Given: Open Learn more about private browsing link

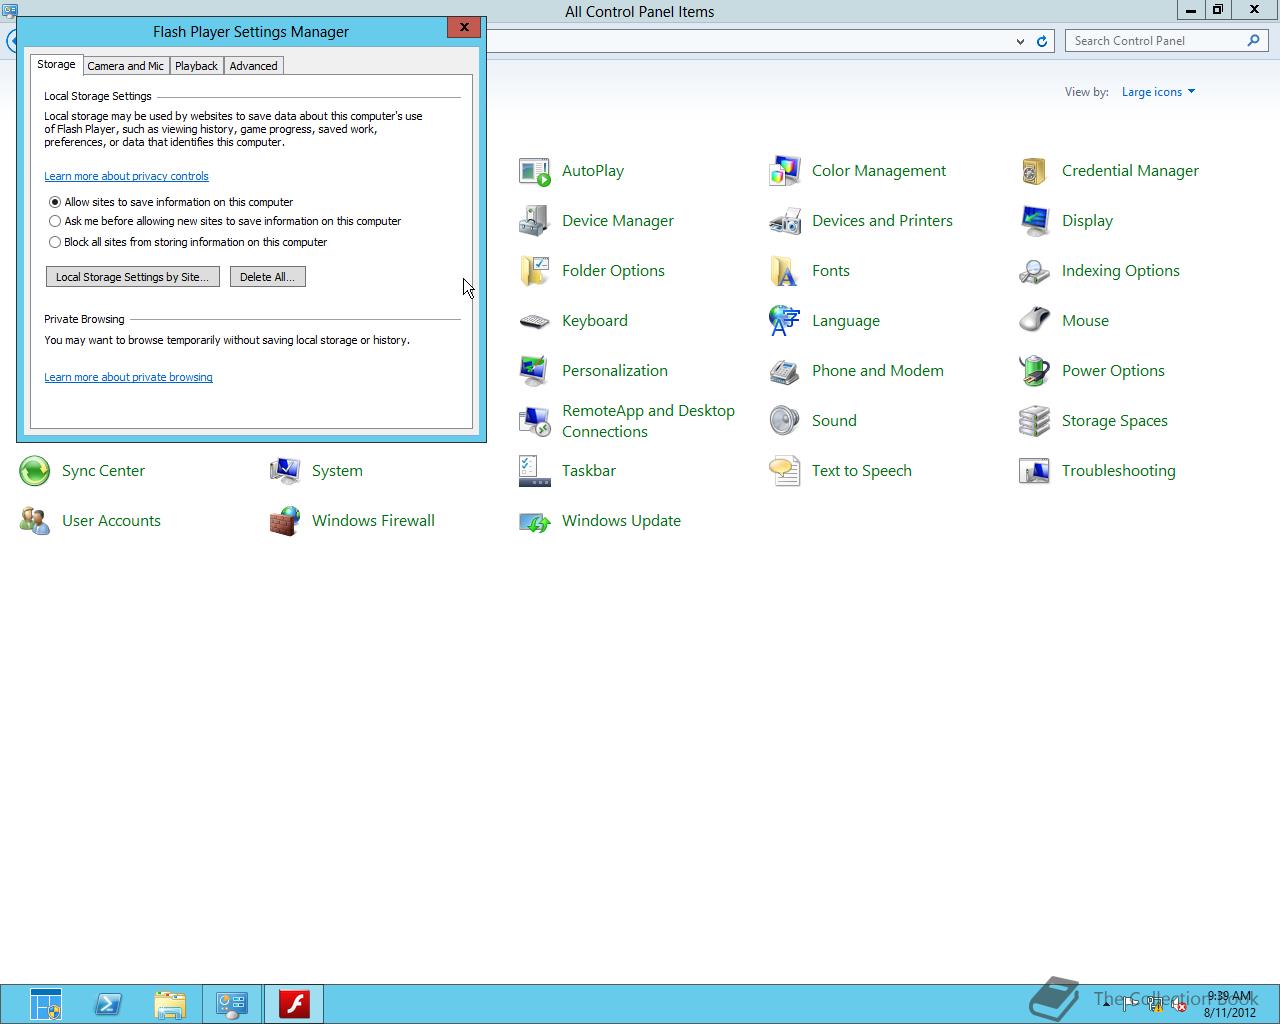Looking at the screenshot, I should [x=128, y=377].
